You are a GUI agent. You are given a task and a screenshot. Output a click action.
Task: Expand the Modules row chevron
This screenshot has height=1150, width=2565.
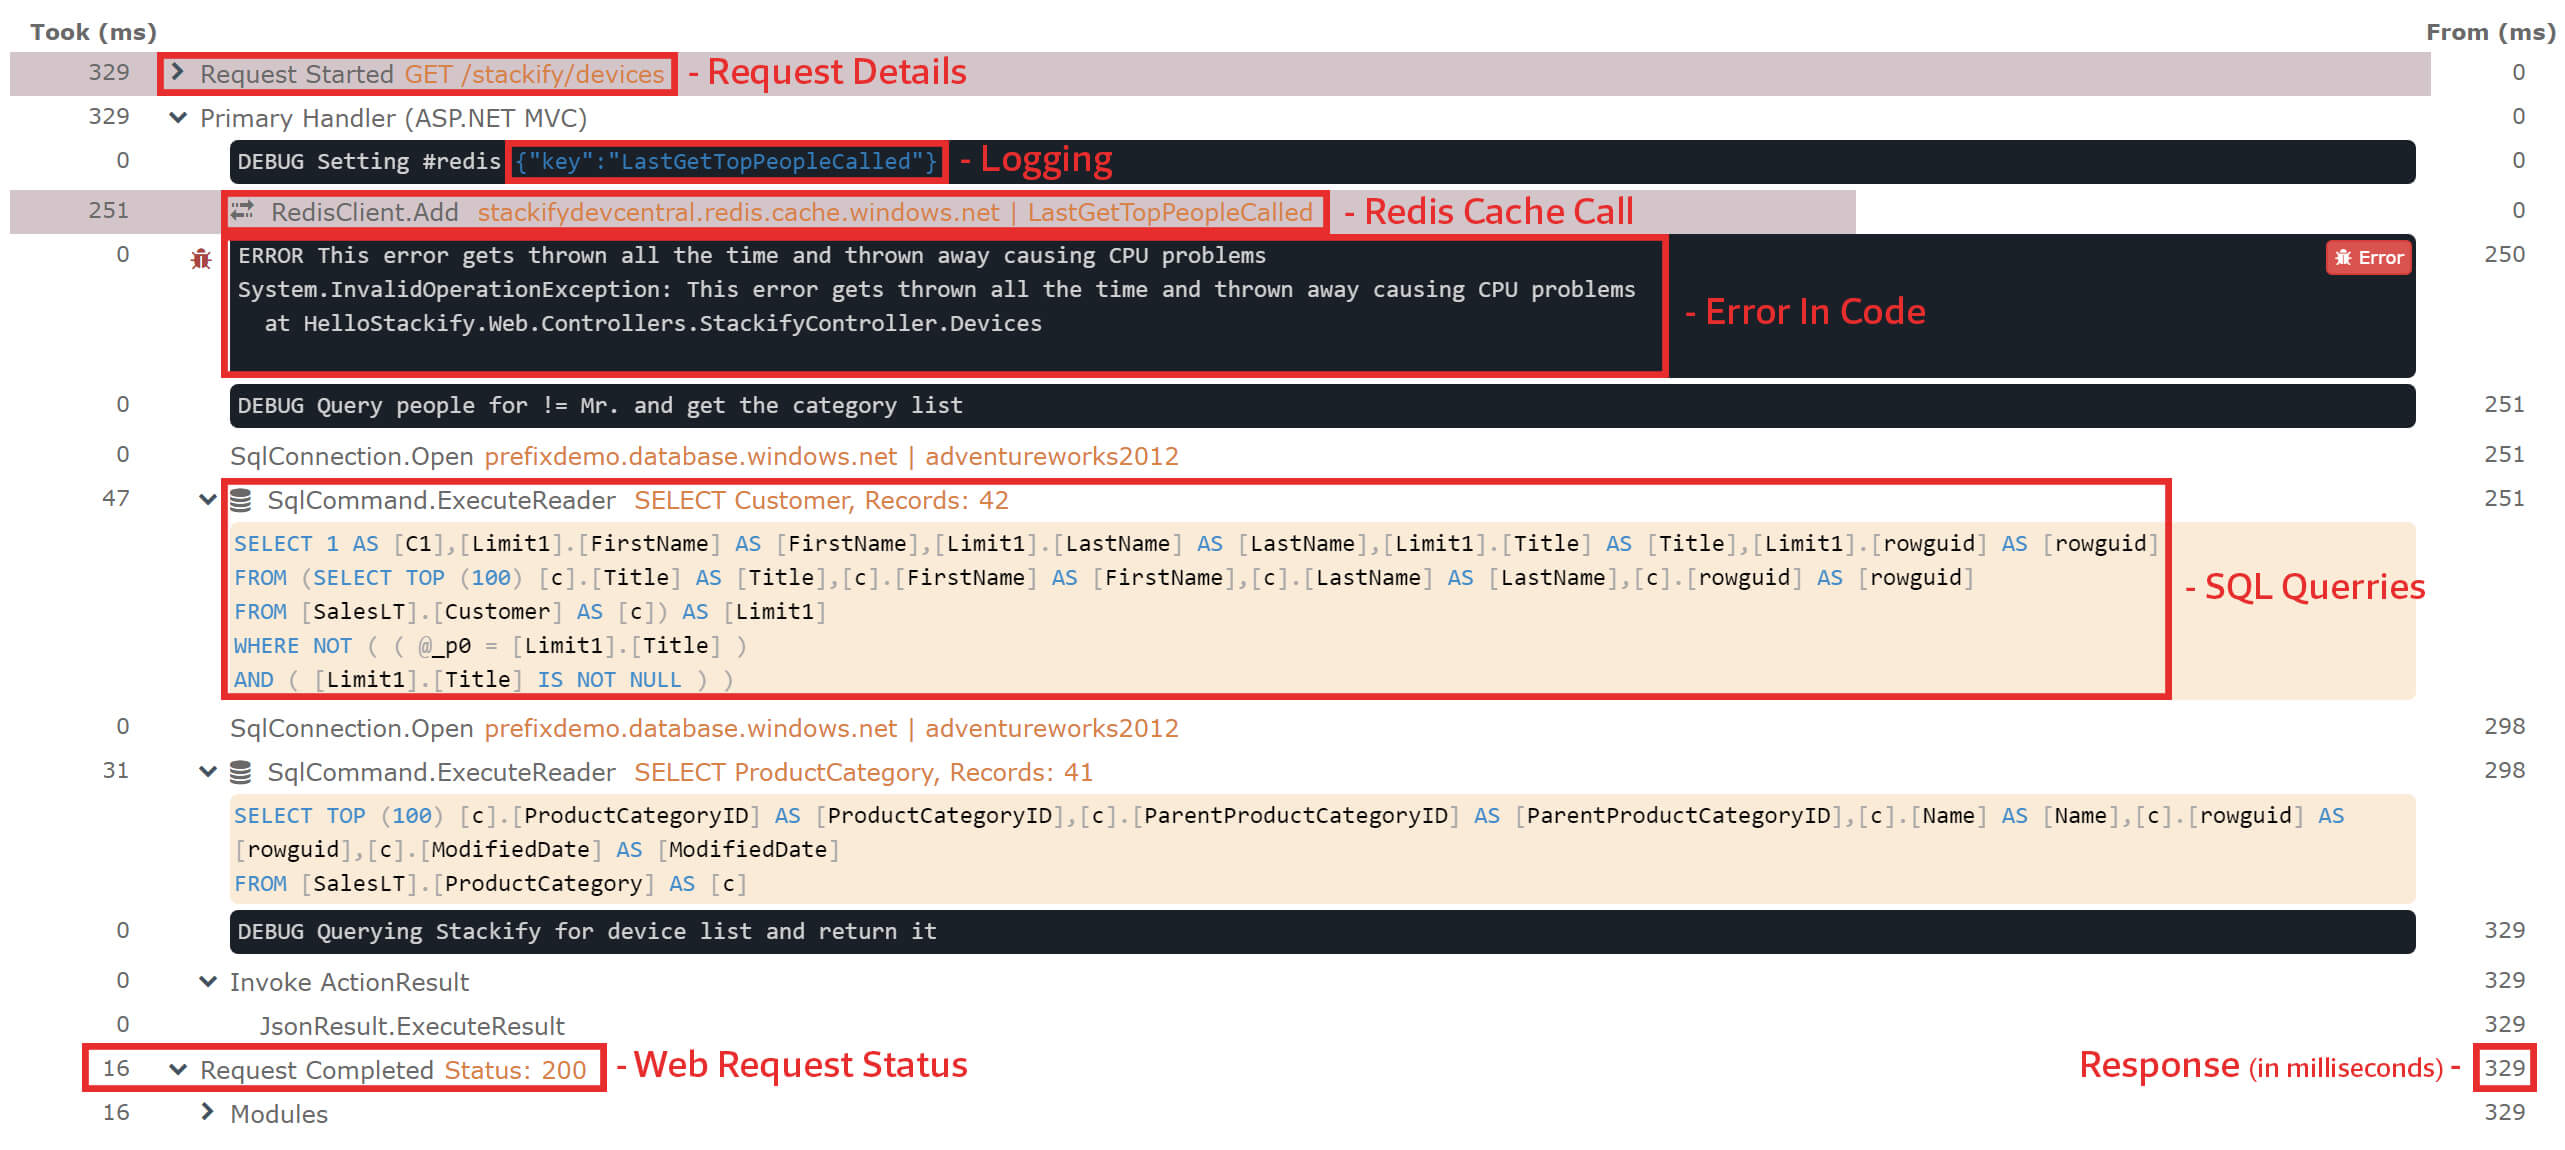click(x=207, y=1112)
